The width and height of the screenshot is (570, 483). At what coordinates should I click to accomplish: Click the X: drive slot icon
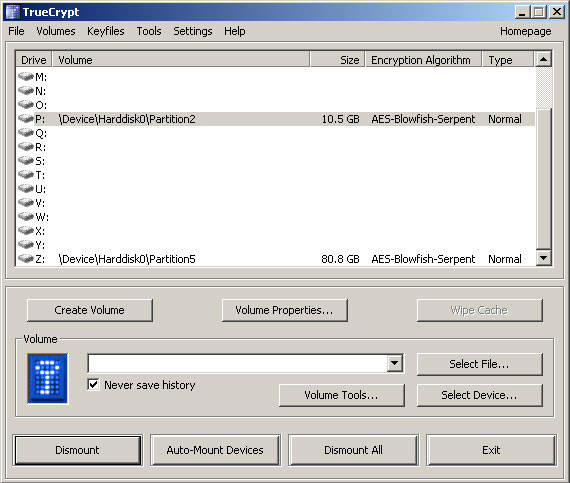tap(26, 230)
